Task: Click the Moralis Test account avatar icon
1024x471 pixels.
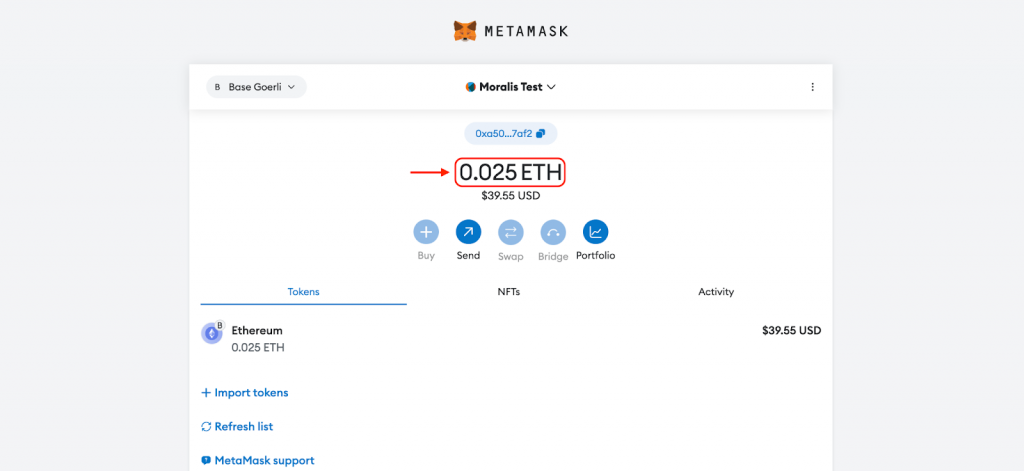Action: 470,87
